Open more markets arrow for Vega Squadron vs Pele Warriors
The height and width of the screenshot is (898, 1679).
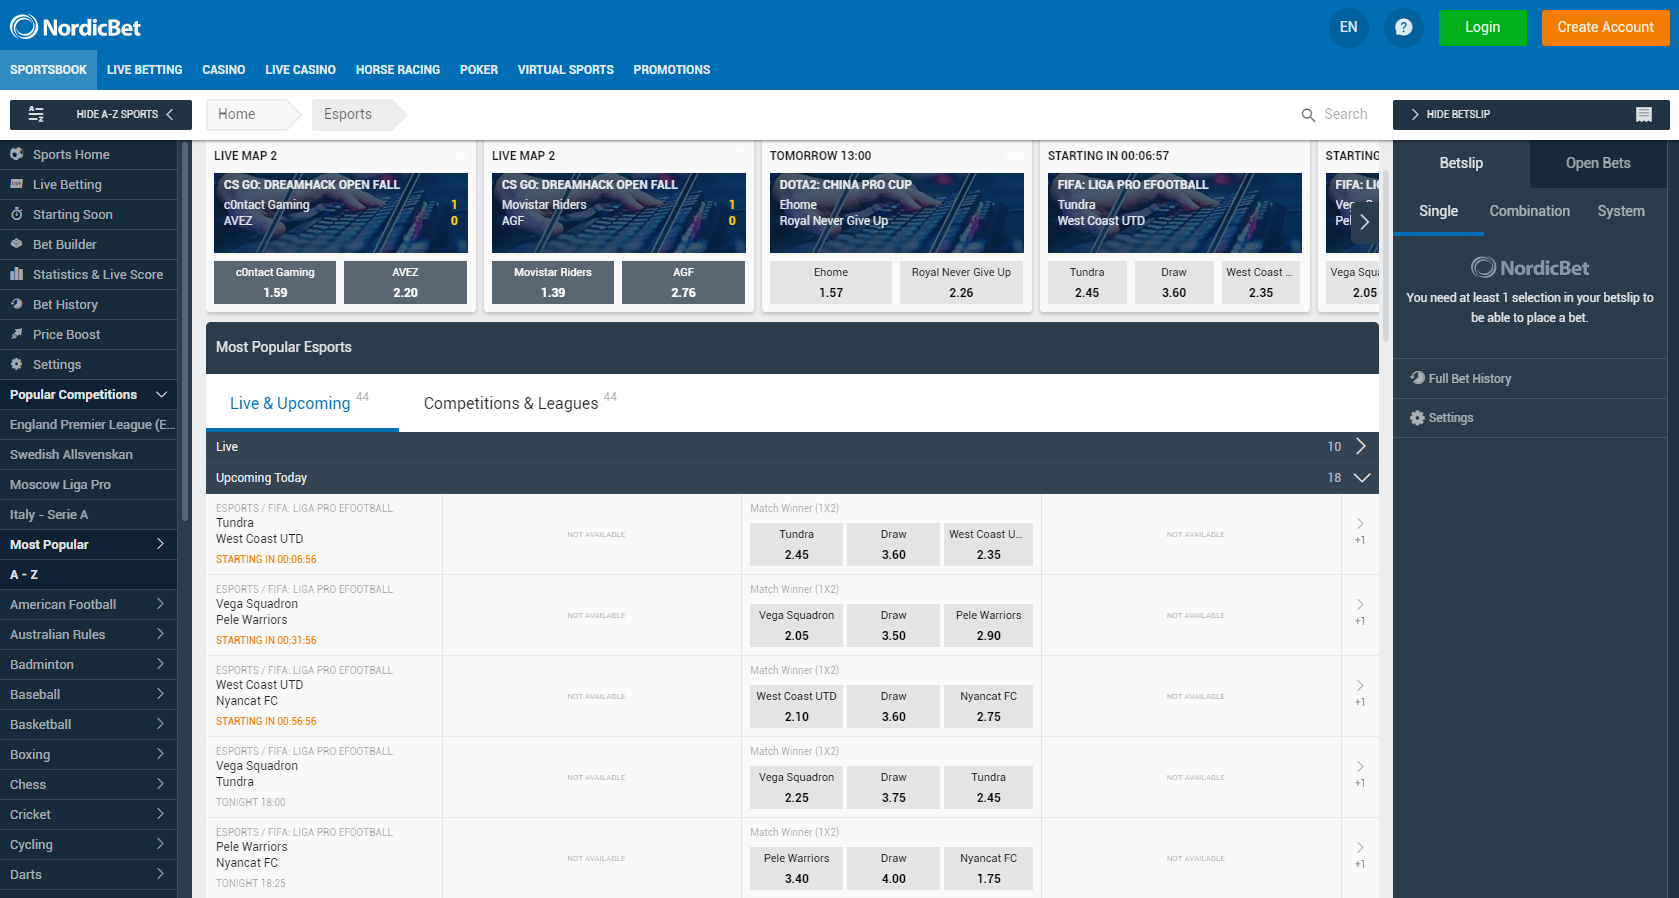tap(1360, 605)
